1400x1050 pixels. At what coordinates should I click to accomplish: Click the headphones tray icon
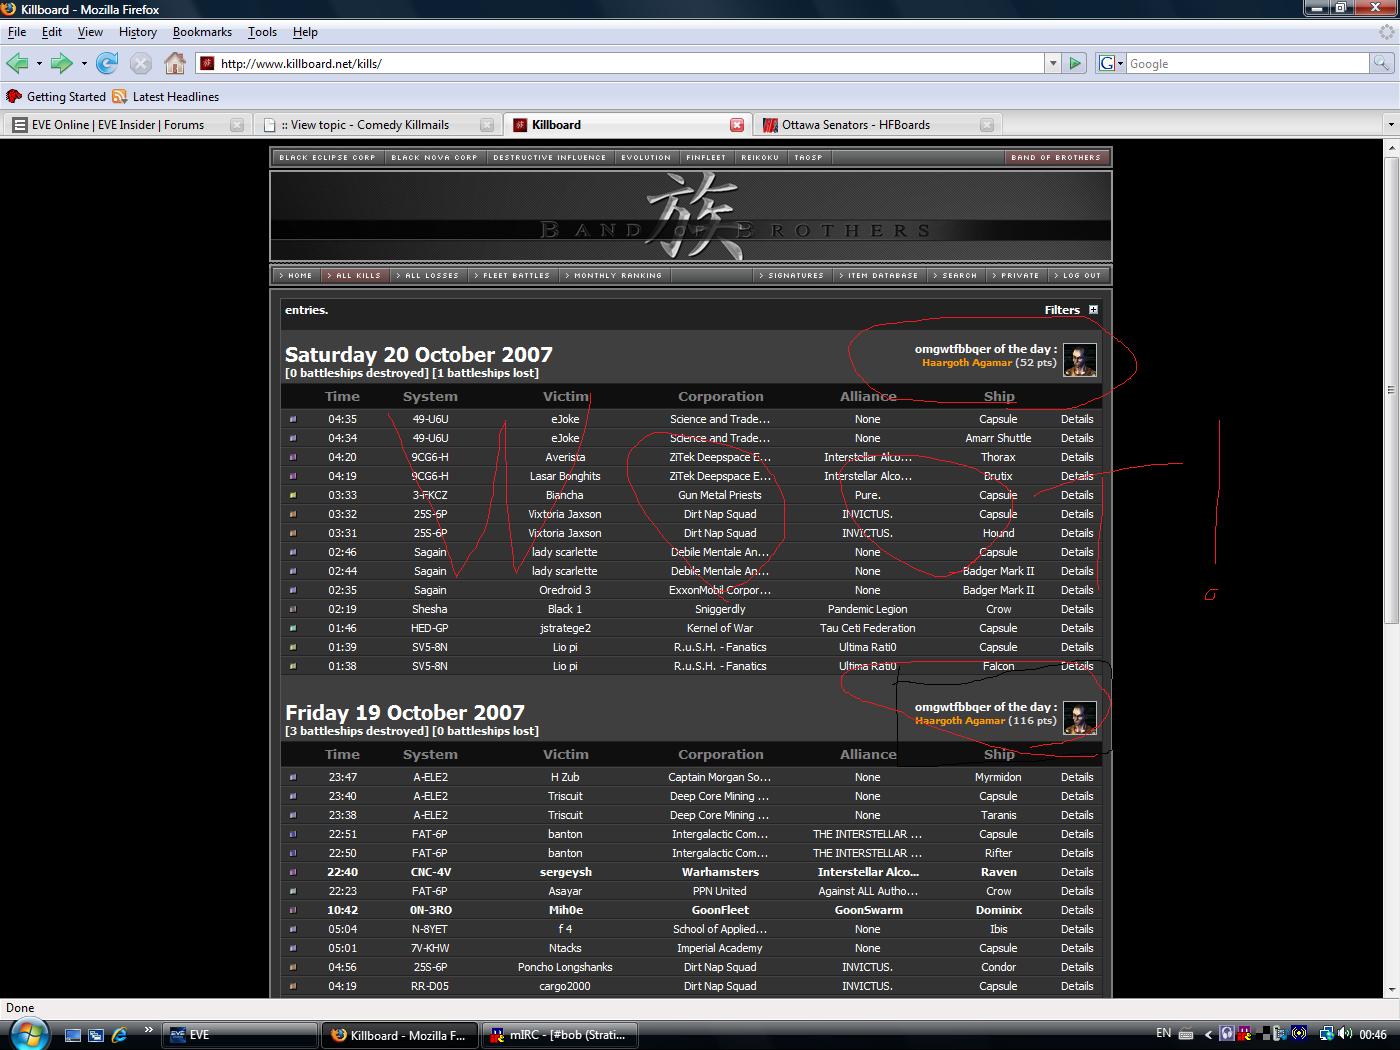pos(1227,1034)
